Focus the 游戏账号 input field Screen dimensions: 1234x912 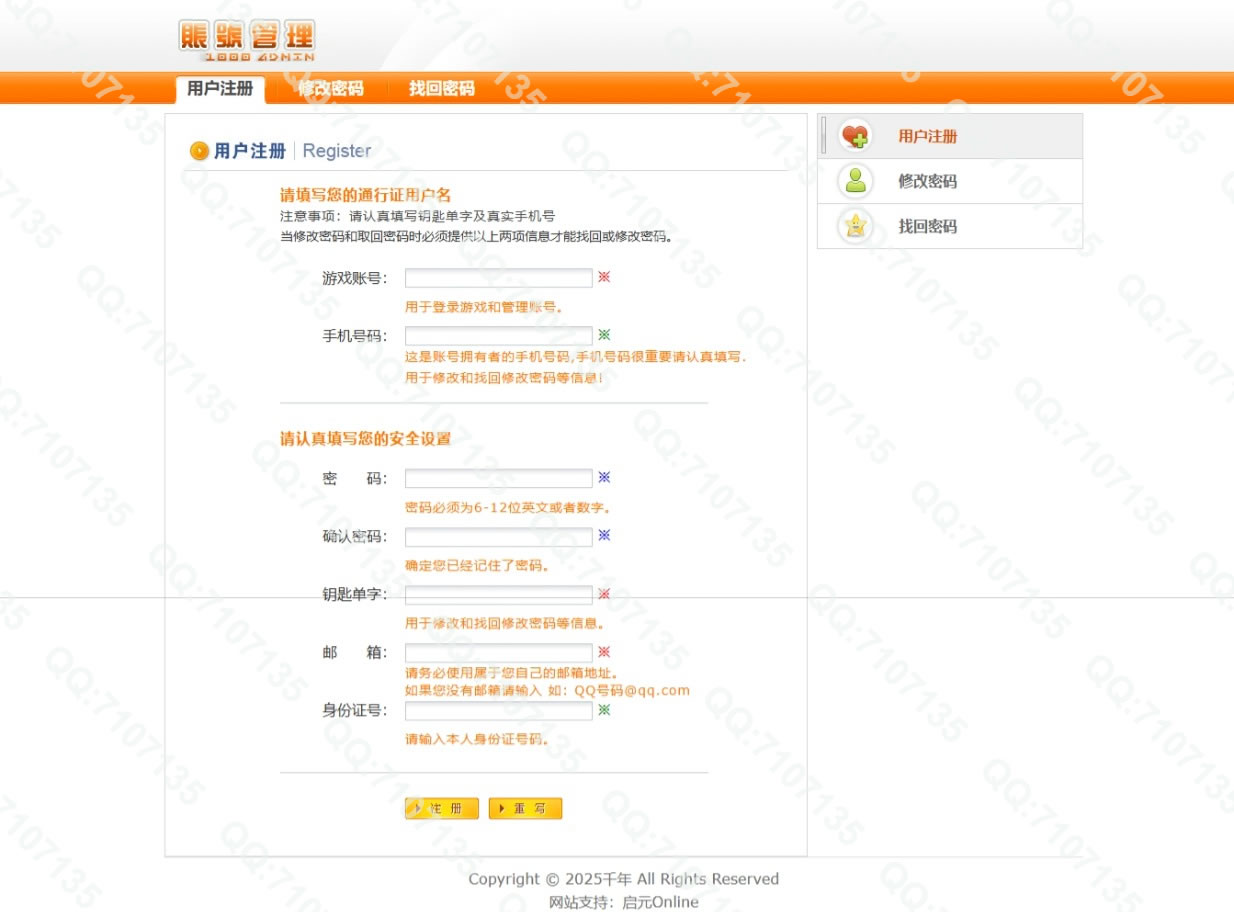pyautogui.click(x=498, y=278)
